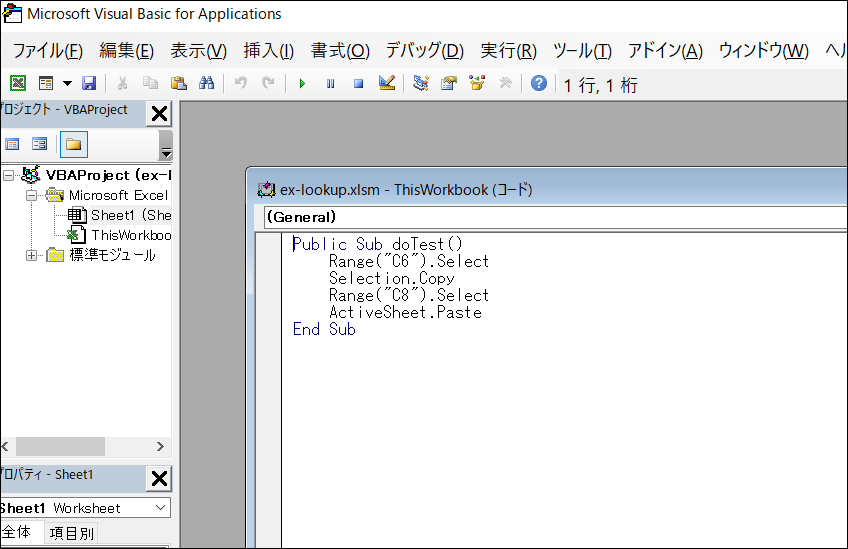
Task: Open the 書式(O) menu
Action: 340,51
